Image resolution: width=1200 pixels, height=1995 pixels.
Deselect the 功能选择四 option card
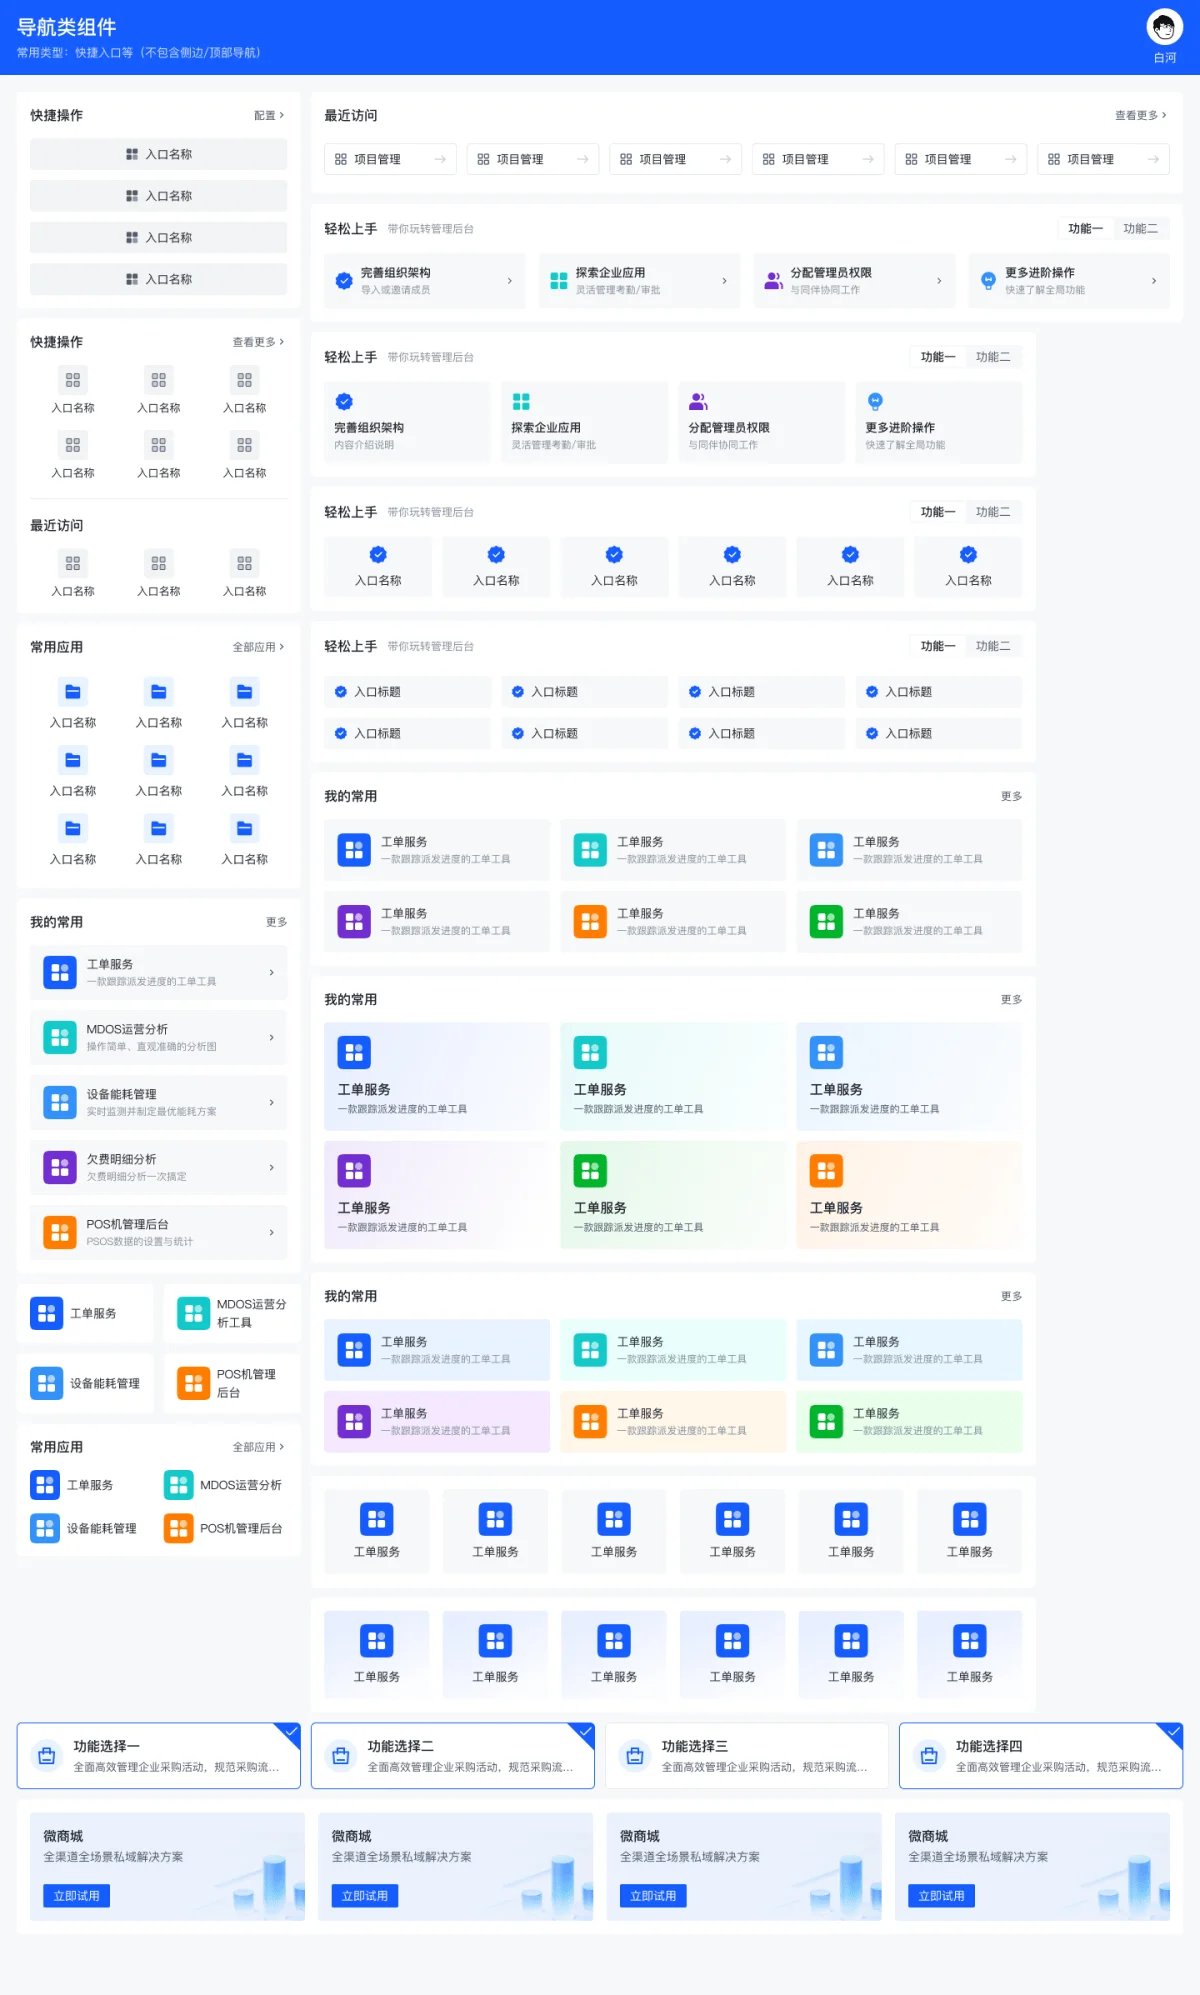[1040, 1756]
